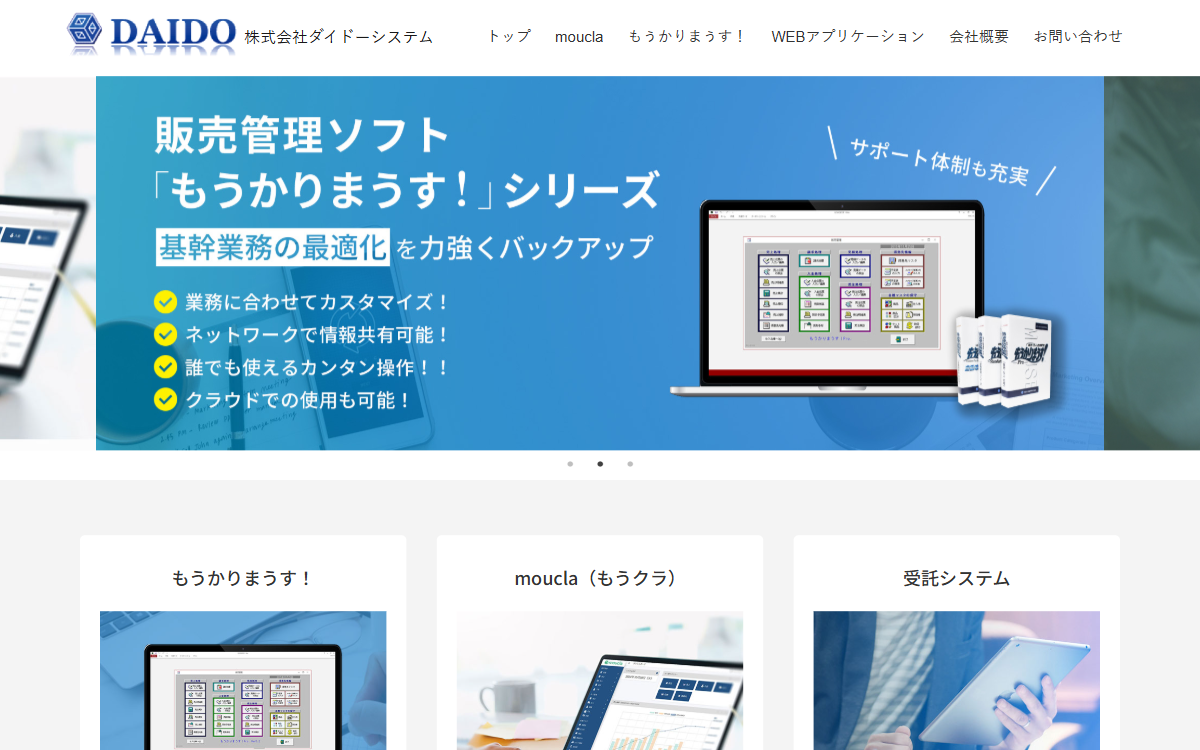Select the active middle carousel dot
This screenshot has width=1200, height=750.
[600, 464]
